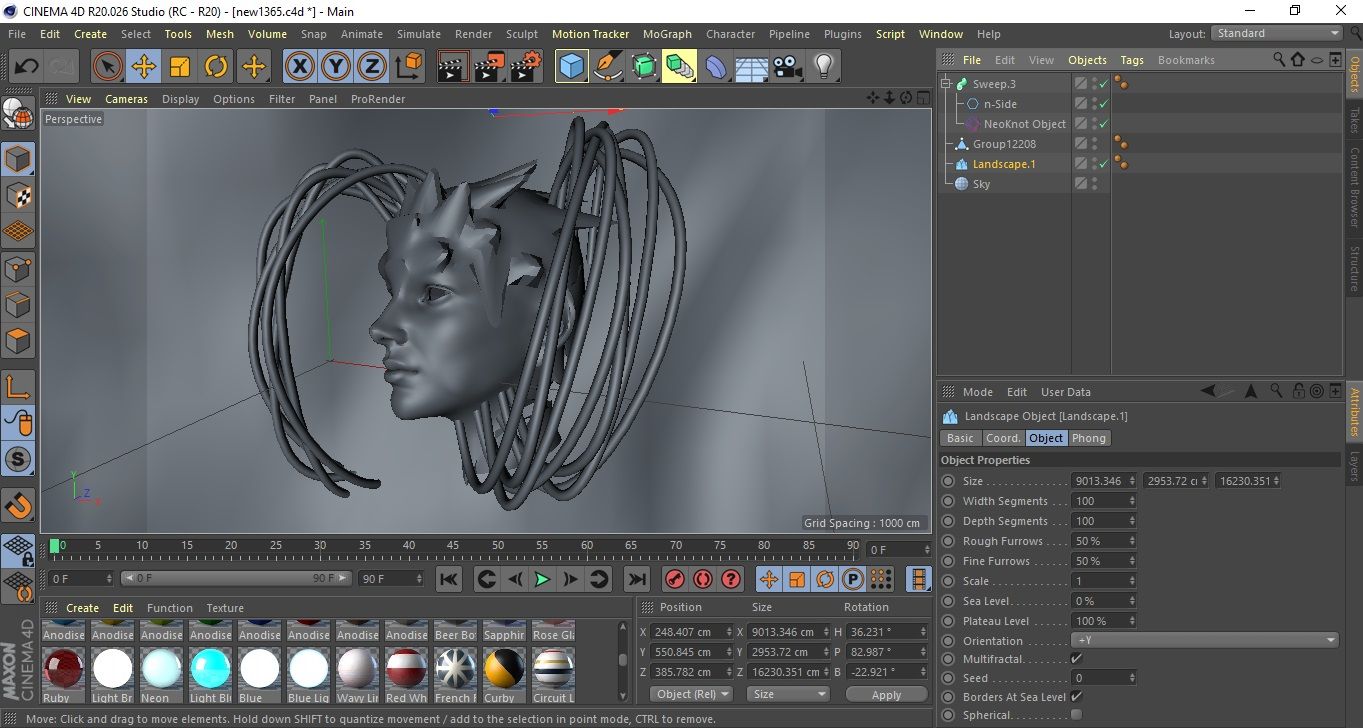The height and width of the screenshot is (728, 1363).
Task: Switch to Coord. tab
Action: 1003,438
